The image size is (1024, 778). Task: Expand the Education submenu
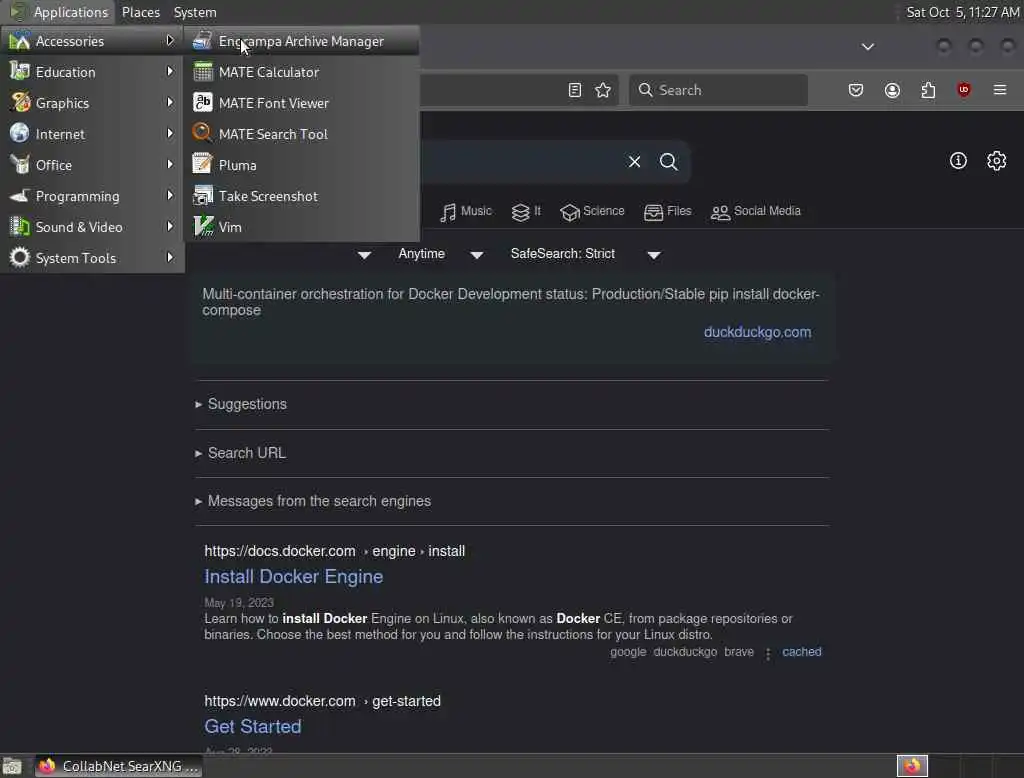(x=92, y=72)
